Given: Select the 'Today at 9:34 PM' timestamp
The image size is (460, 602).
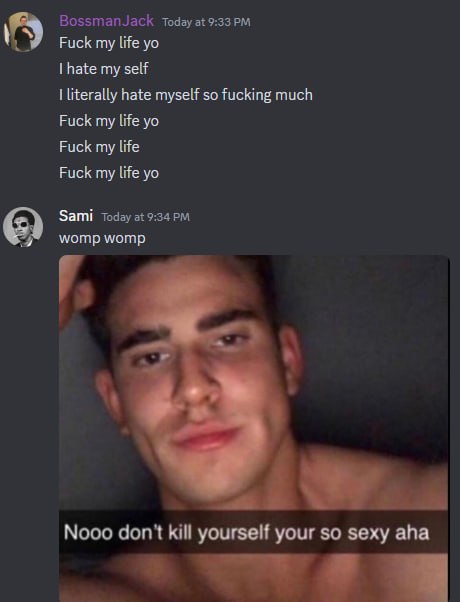Looking at the screenshot, I should coord(146,217).
